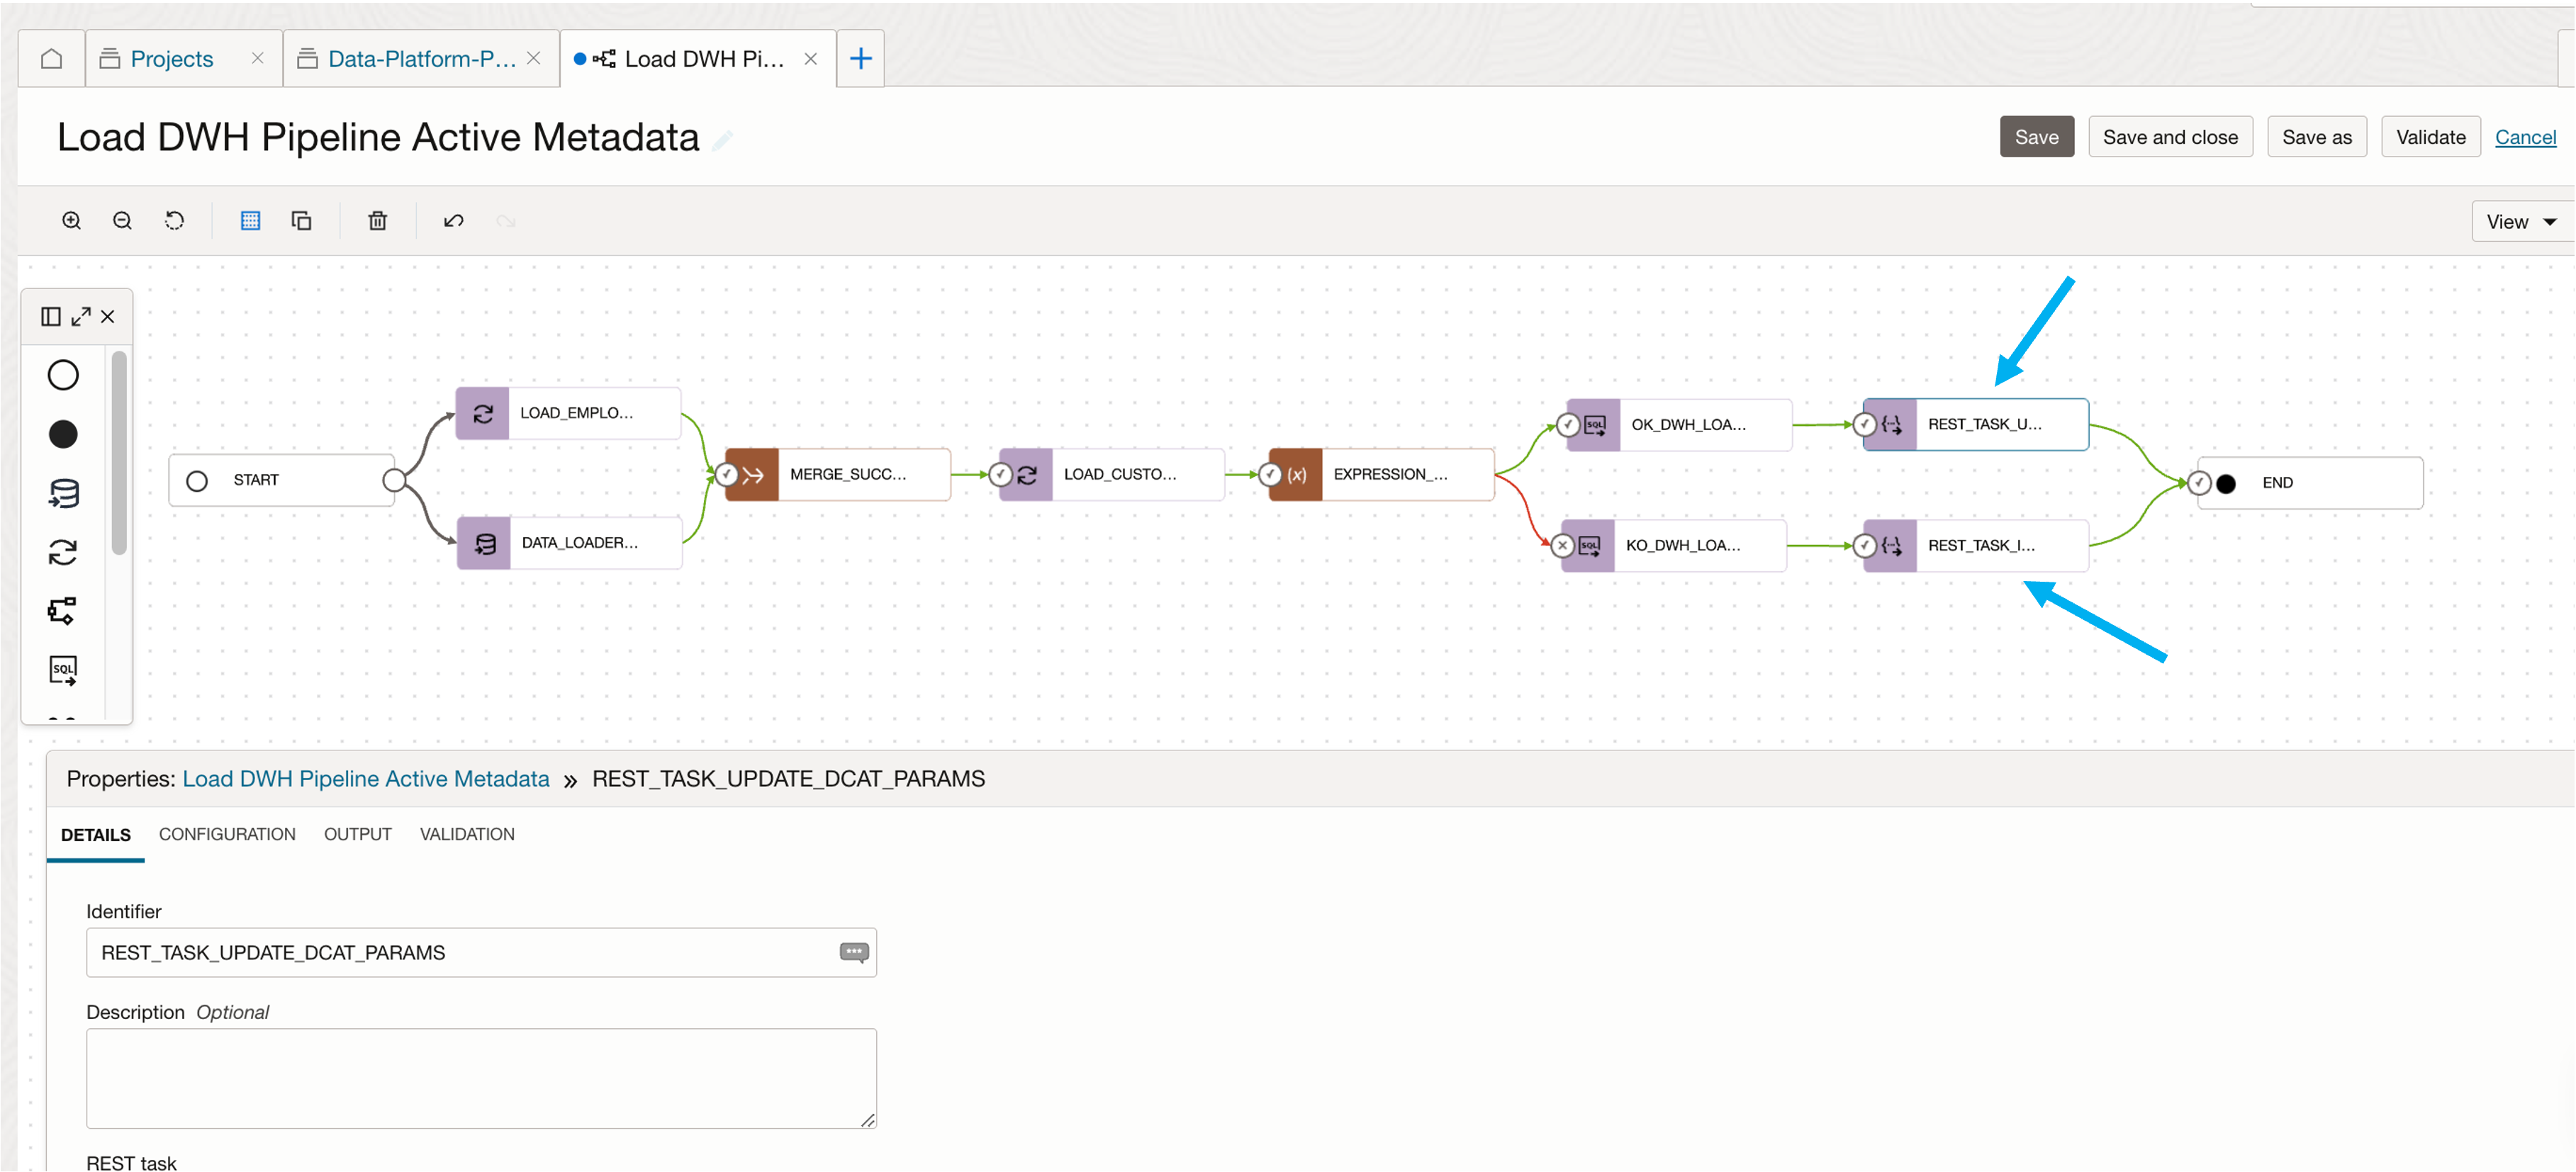Select the OK_DWH_LOA... SQL node
The image size is (2576, 1172).
[1680, 425]
